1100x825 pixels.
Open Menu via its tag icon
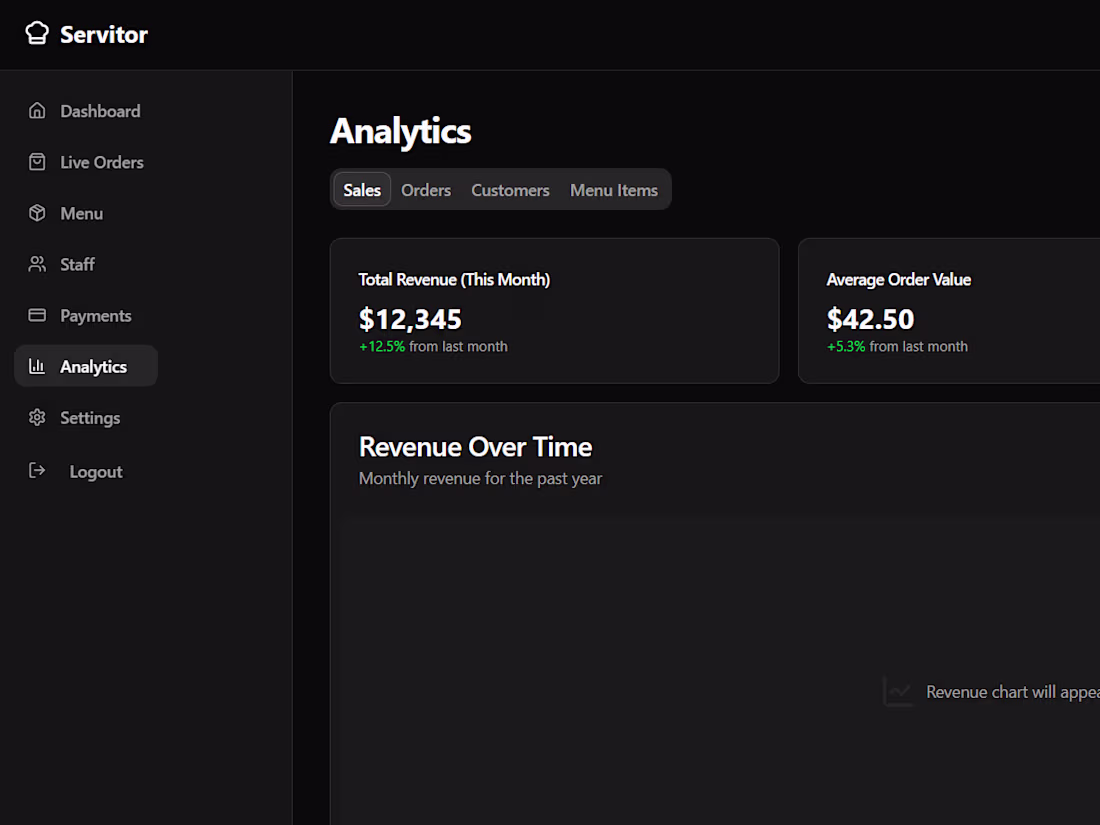pos(36,212)
